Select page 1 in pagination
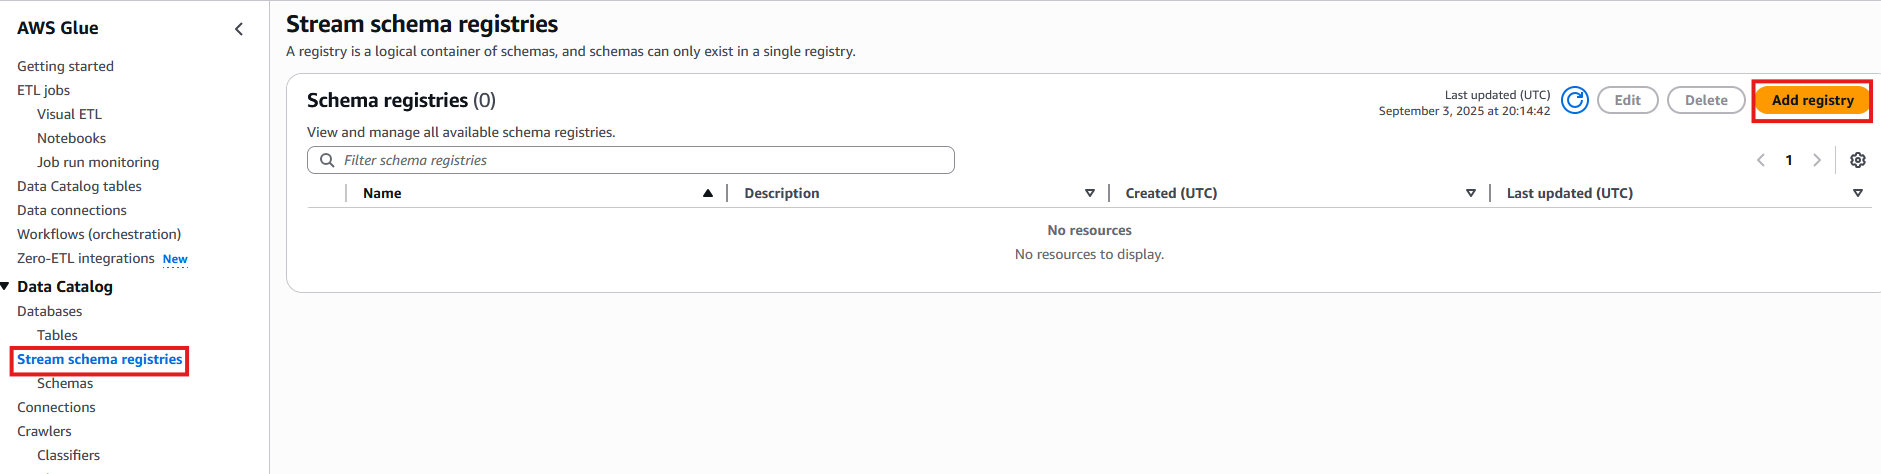The width and height of the screenshot is (1881, 474). tap(1789, 160)
